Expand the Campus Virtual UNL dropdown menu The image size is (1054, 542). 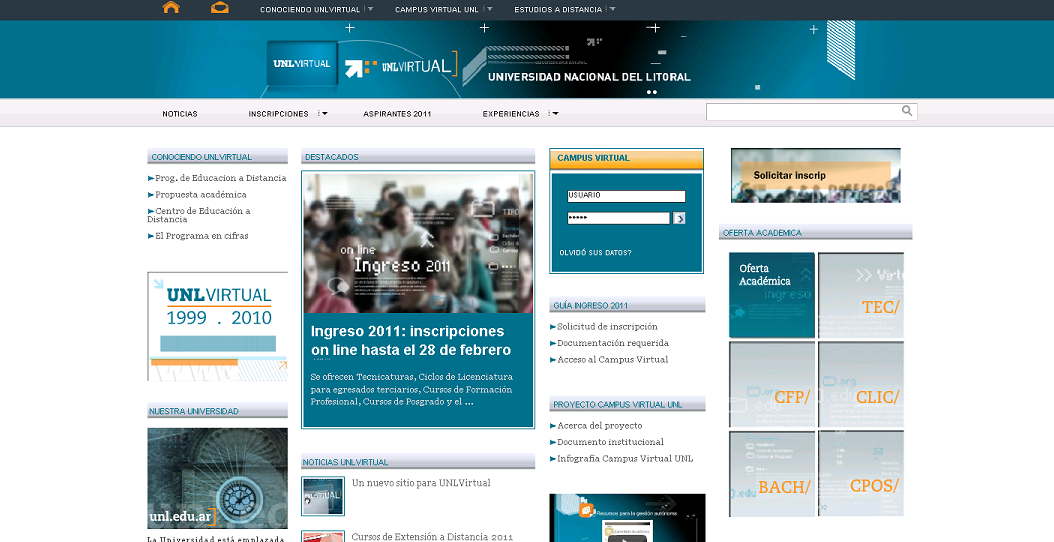(441, 9)
